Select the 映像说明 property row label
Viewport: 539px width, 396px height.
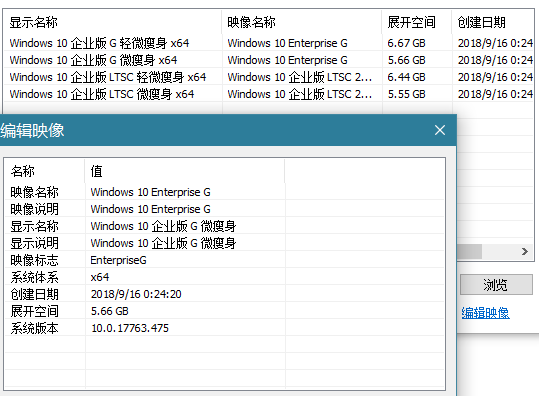(34, 209)
